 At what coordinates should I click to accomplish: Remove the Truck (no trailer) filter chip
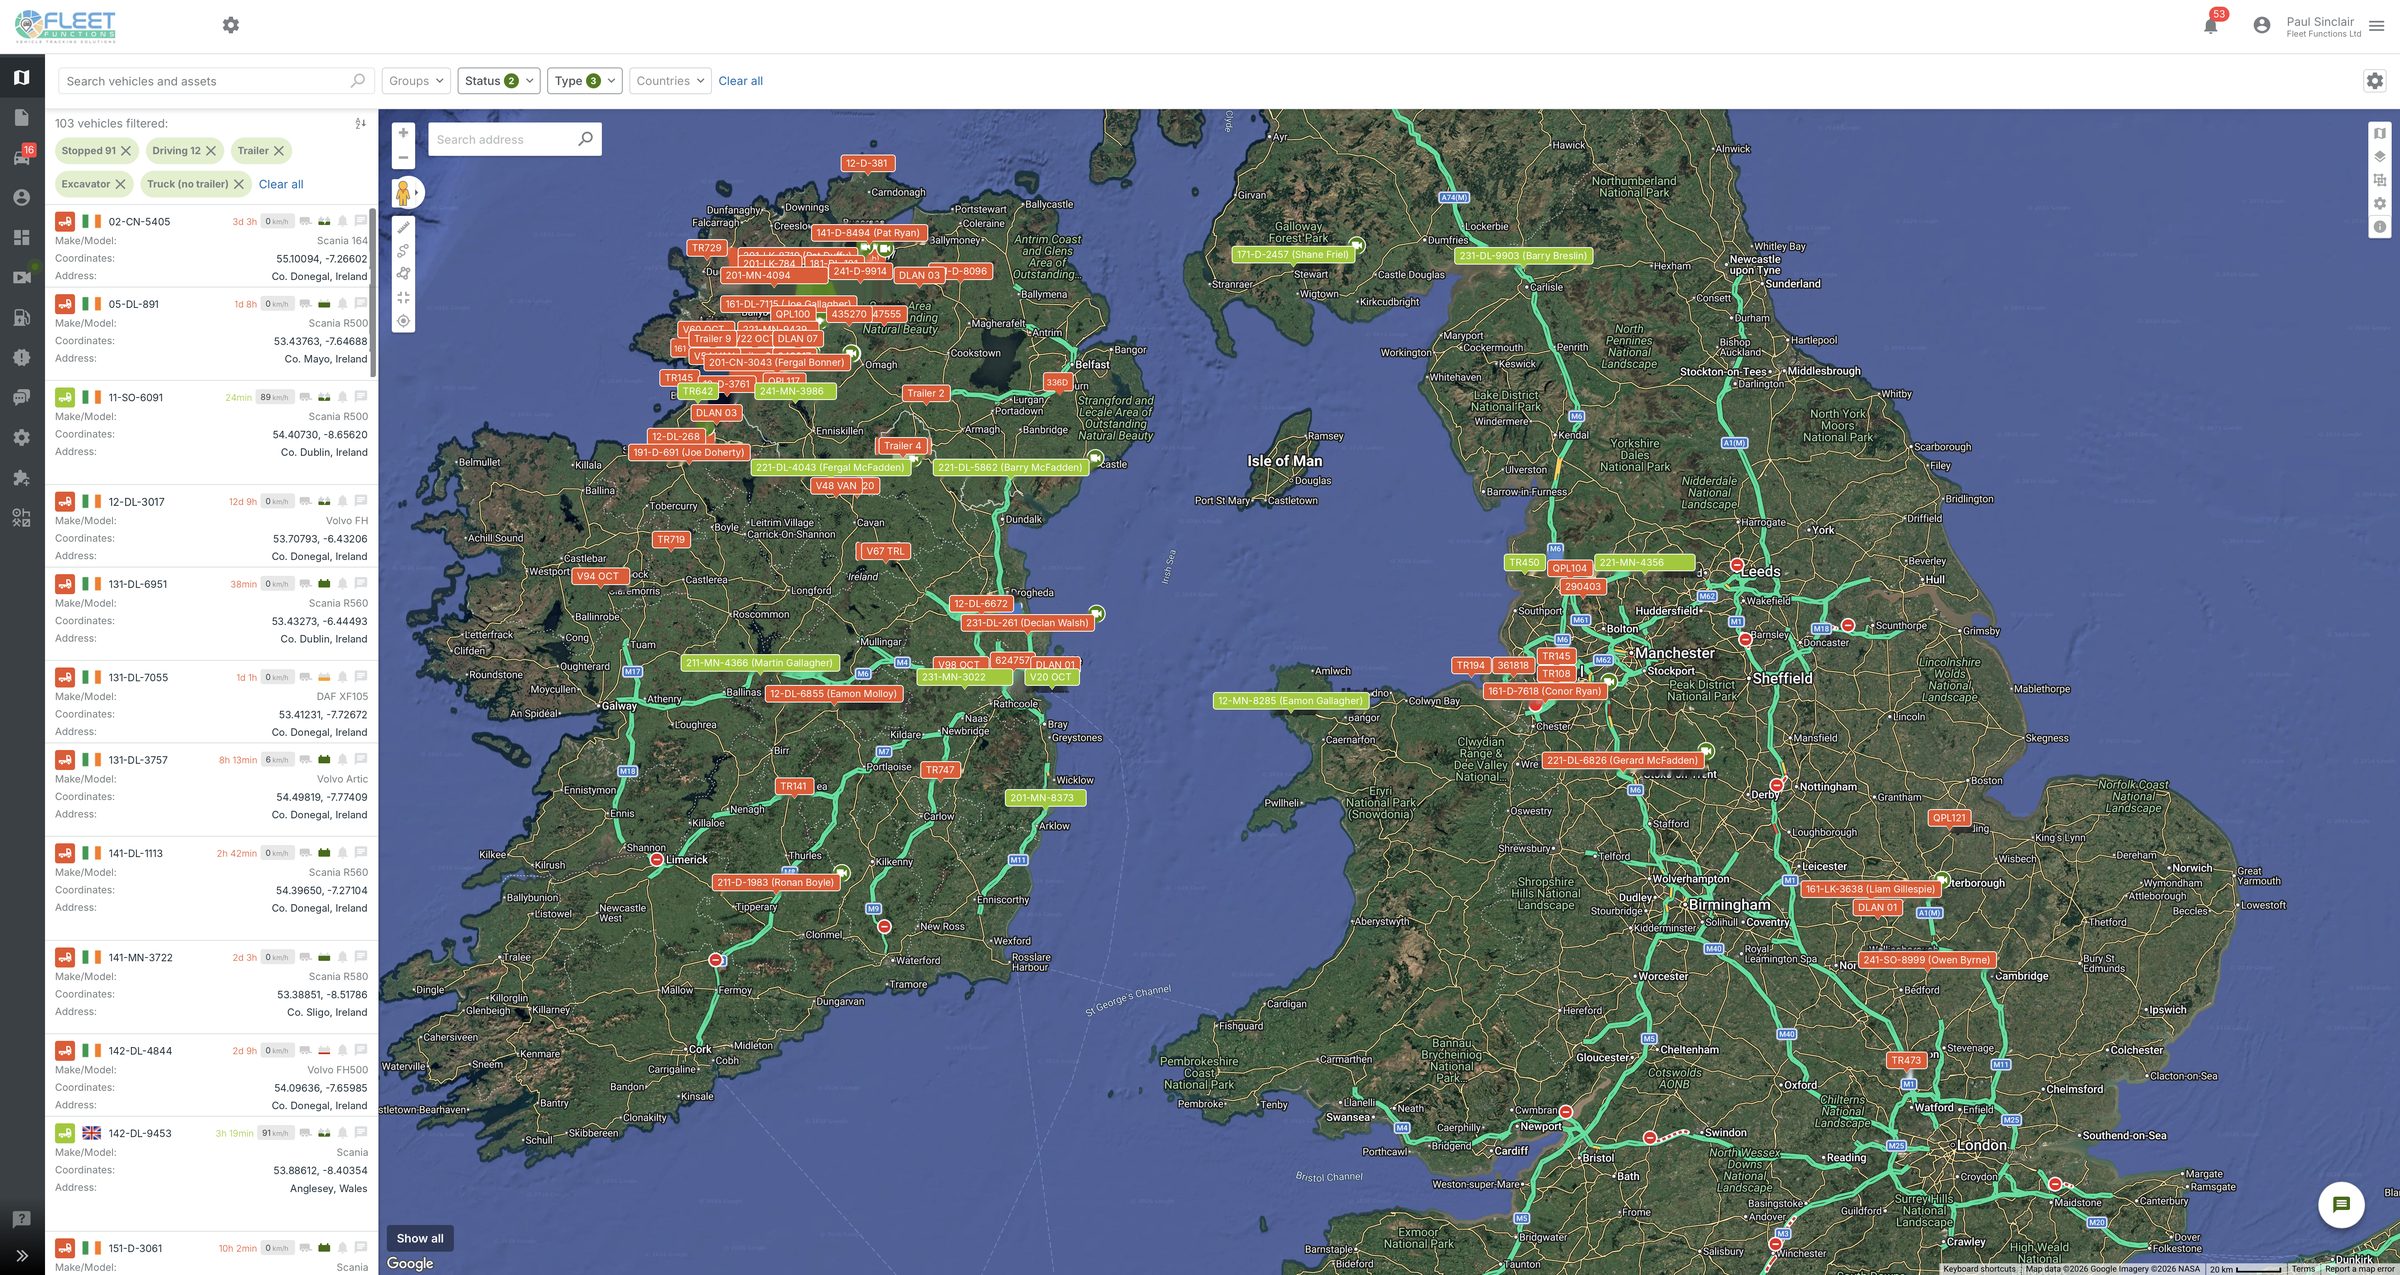point(239,184)
